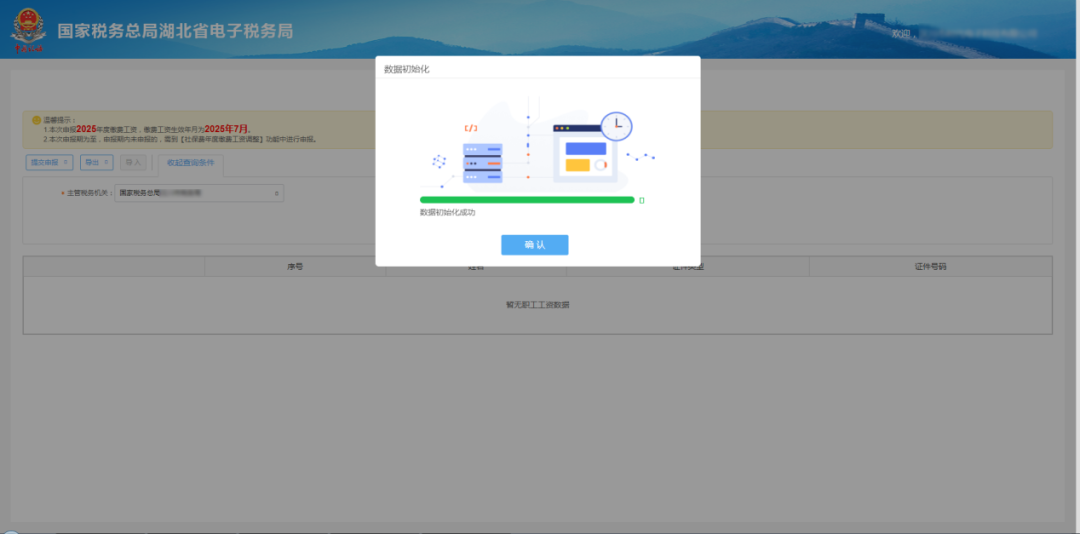Click the clock icon in the illustration
1080x534 pixels.
coord(616,125)
